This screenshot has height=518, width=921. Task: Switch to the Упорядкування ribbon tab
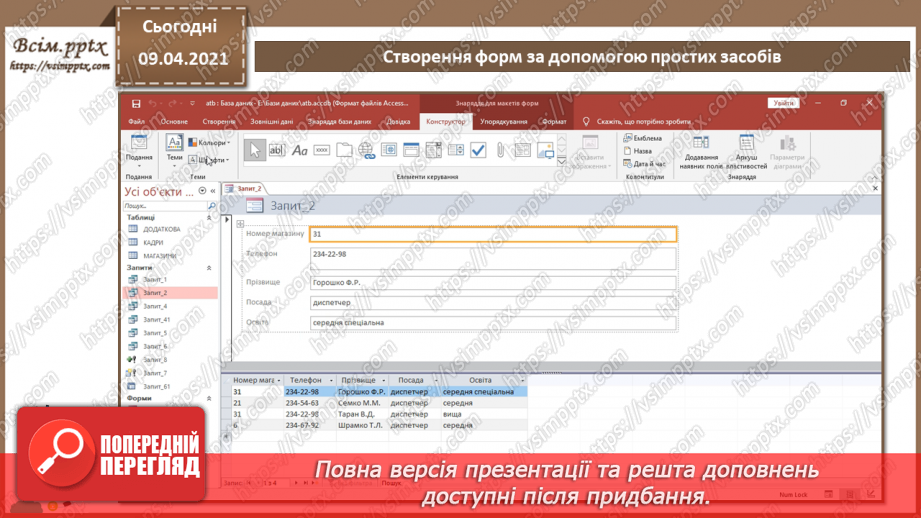pos(503,122)
